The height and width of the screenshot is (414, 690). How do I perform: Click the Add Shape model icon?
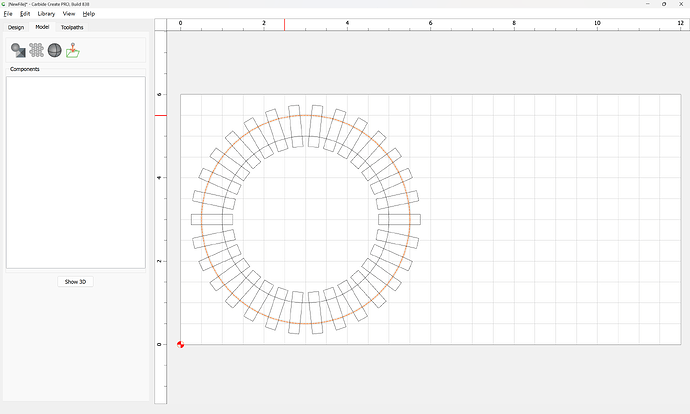[18, 50]
